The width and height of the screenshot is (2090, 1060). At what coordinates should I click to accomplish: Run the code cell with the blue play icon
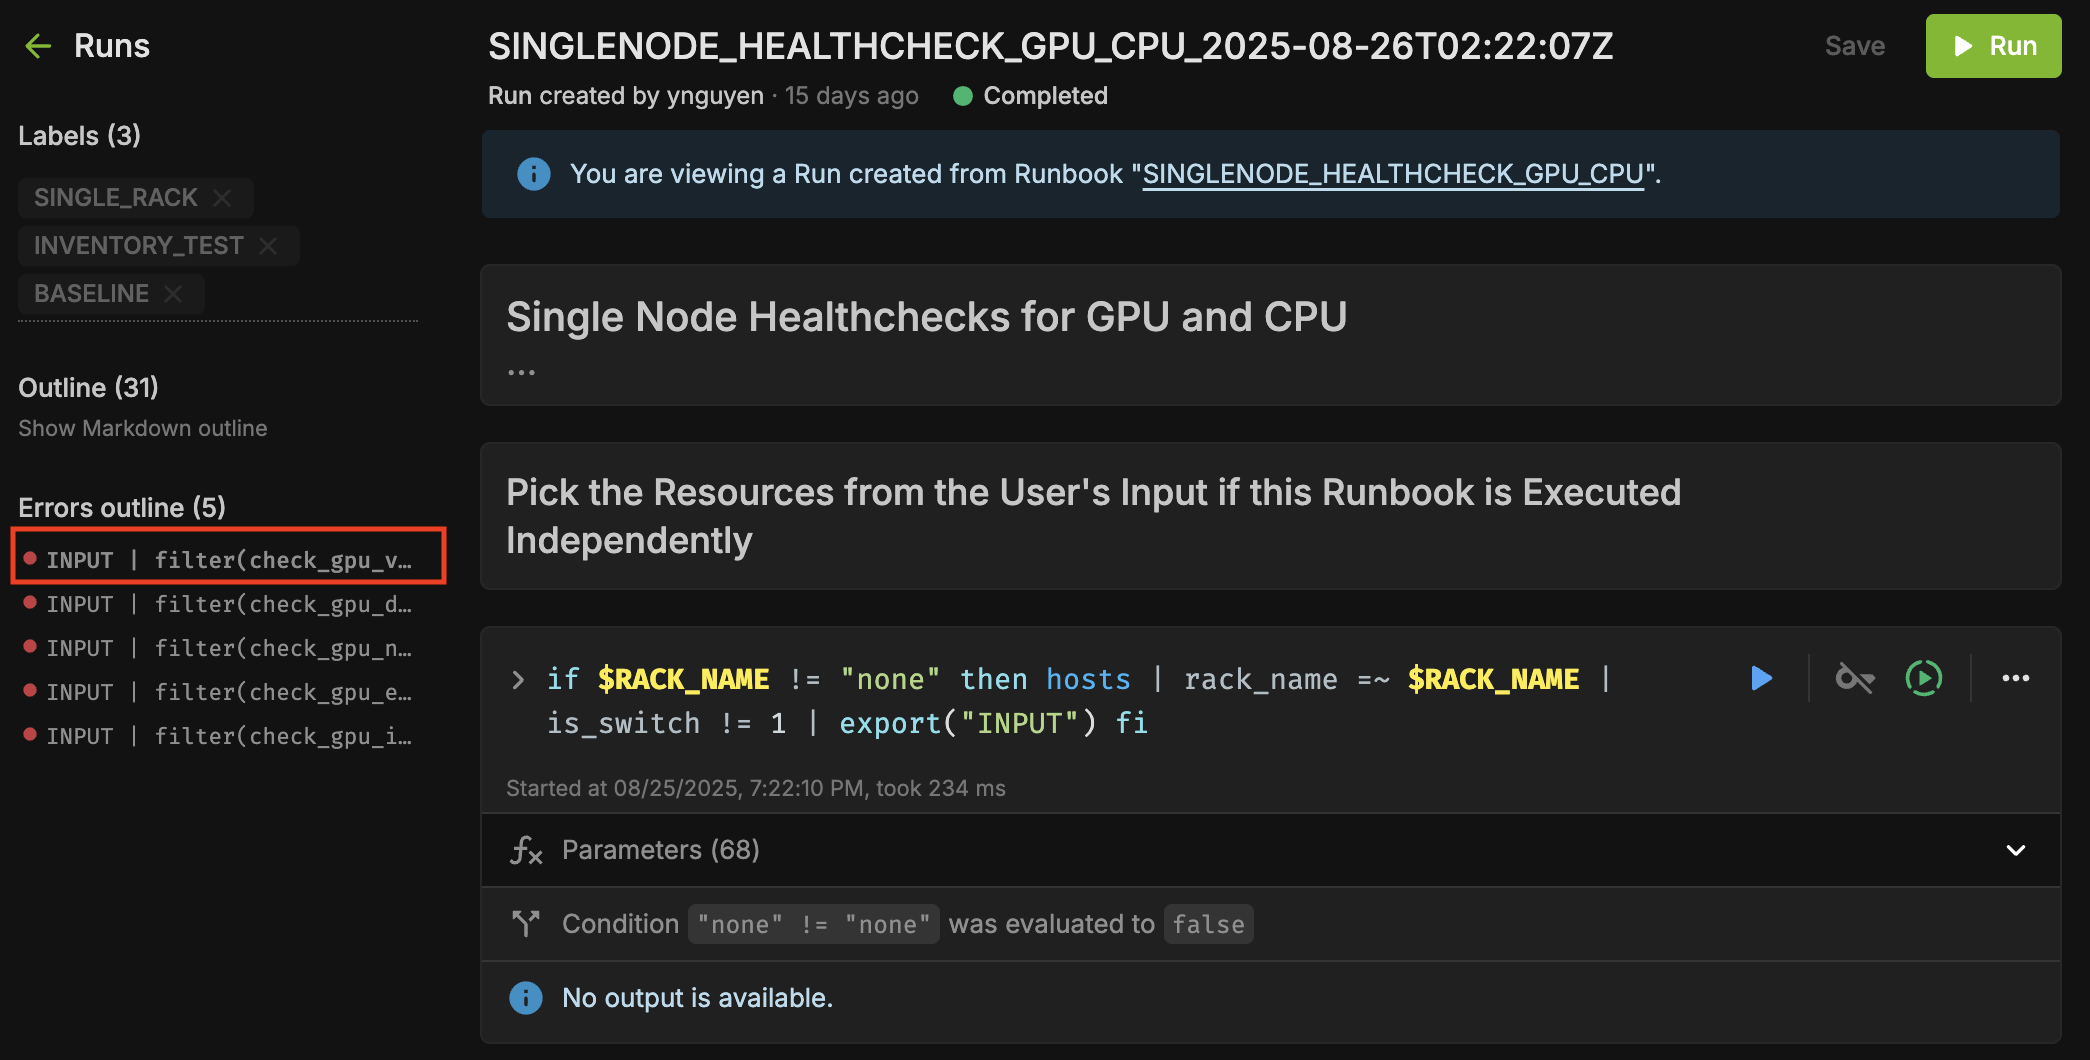pos(1761,679)
